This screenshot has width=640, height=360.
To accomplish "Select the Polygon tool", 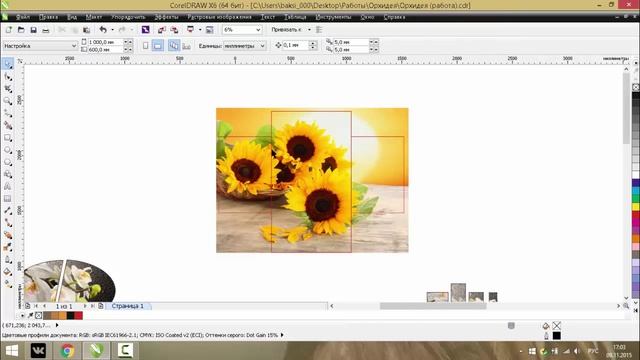I will (7, 162).
